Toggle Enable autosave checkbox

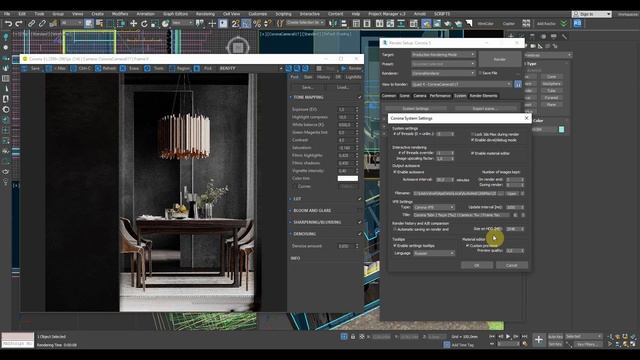[395, 172]
